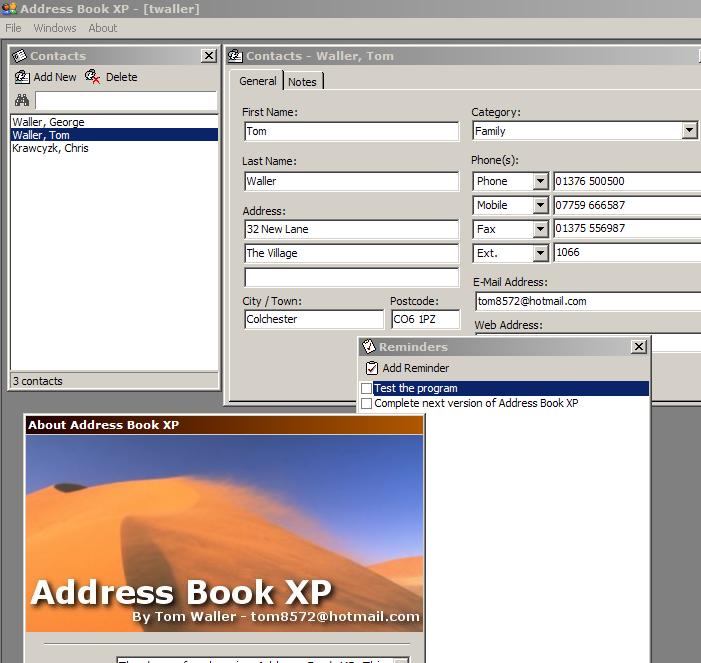Open the Category dropdown arrow

(689, 131)
